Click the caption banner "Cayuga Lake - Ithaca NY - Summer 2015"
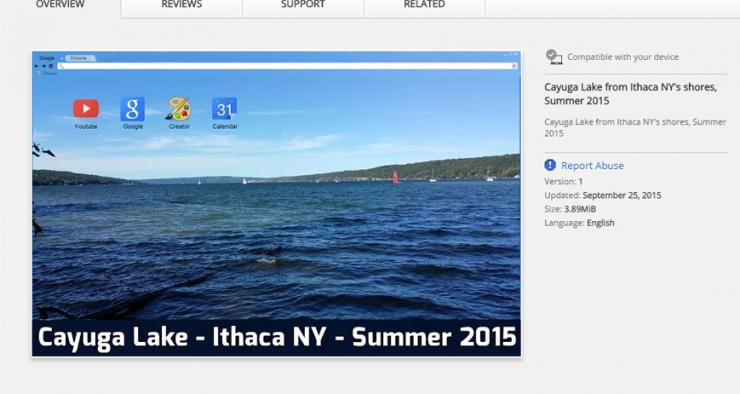Screen dimensions: 740x394 pos(277,337)
